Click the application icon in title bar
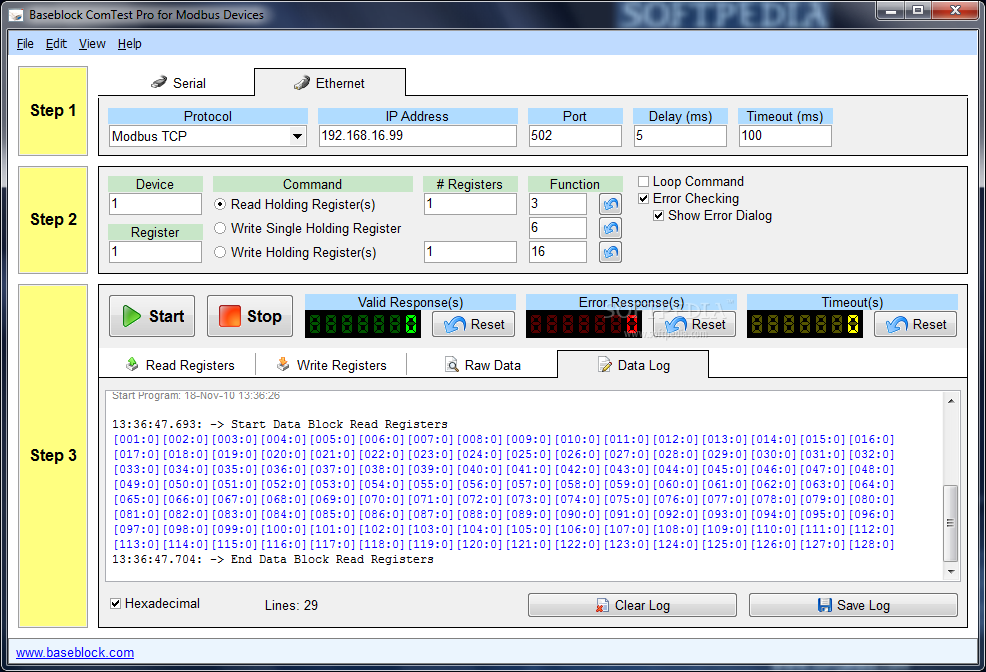Image resolution: width=986 pixels, height=672 pixels. pos(16,14)
